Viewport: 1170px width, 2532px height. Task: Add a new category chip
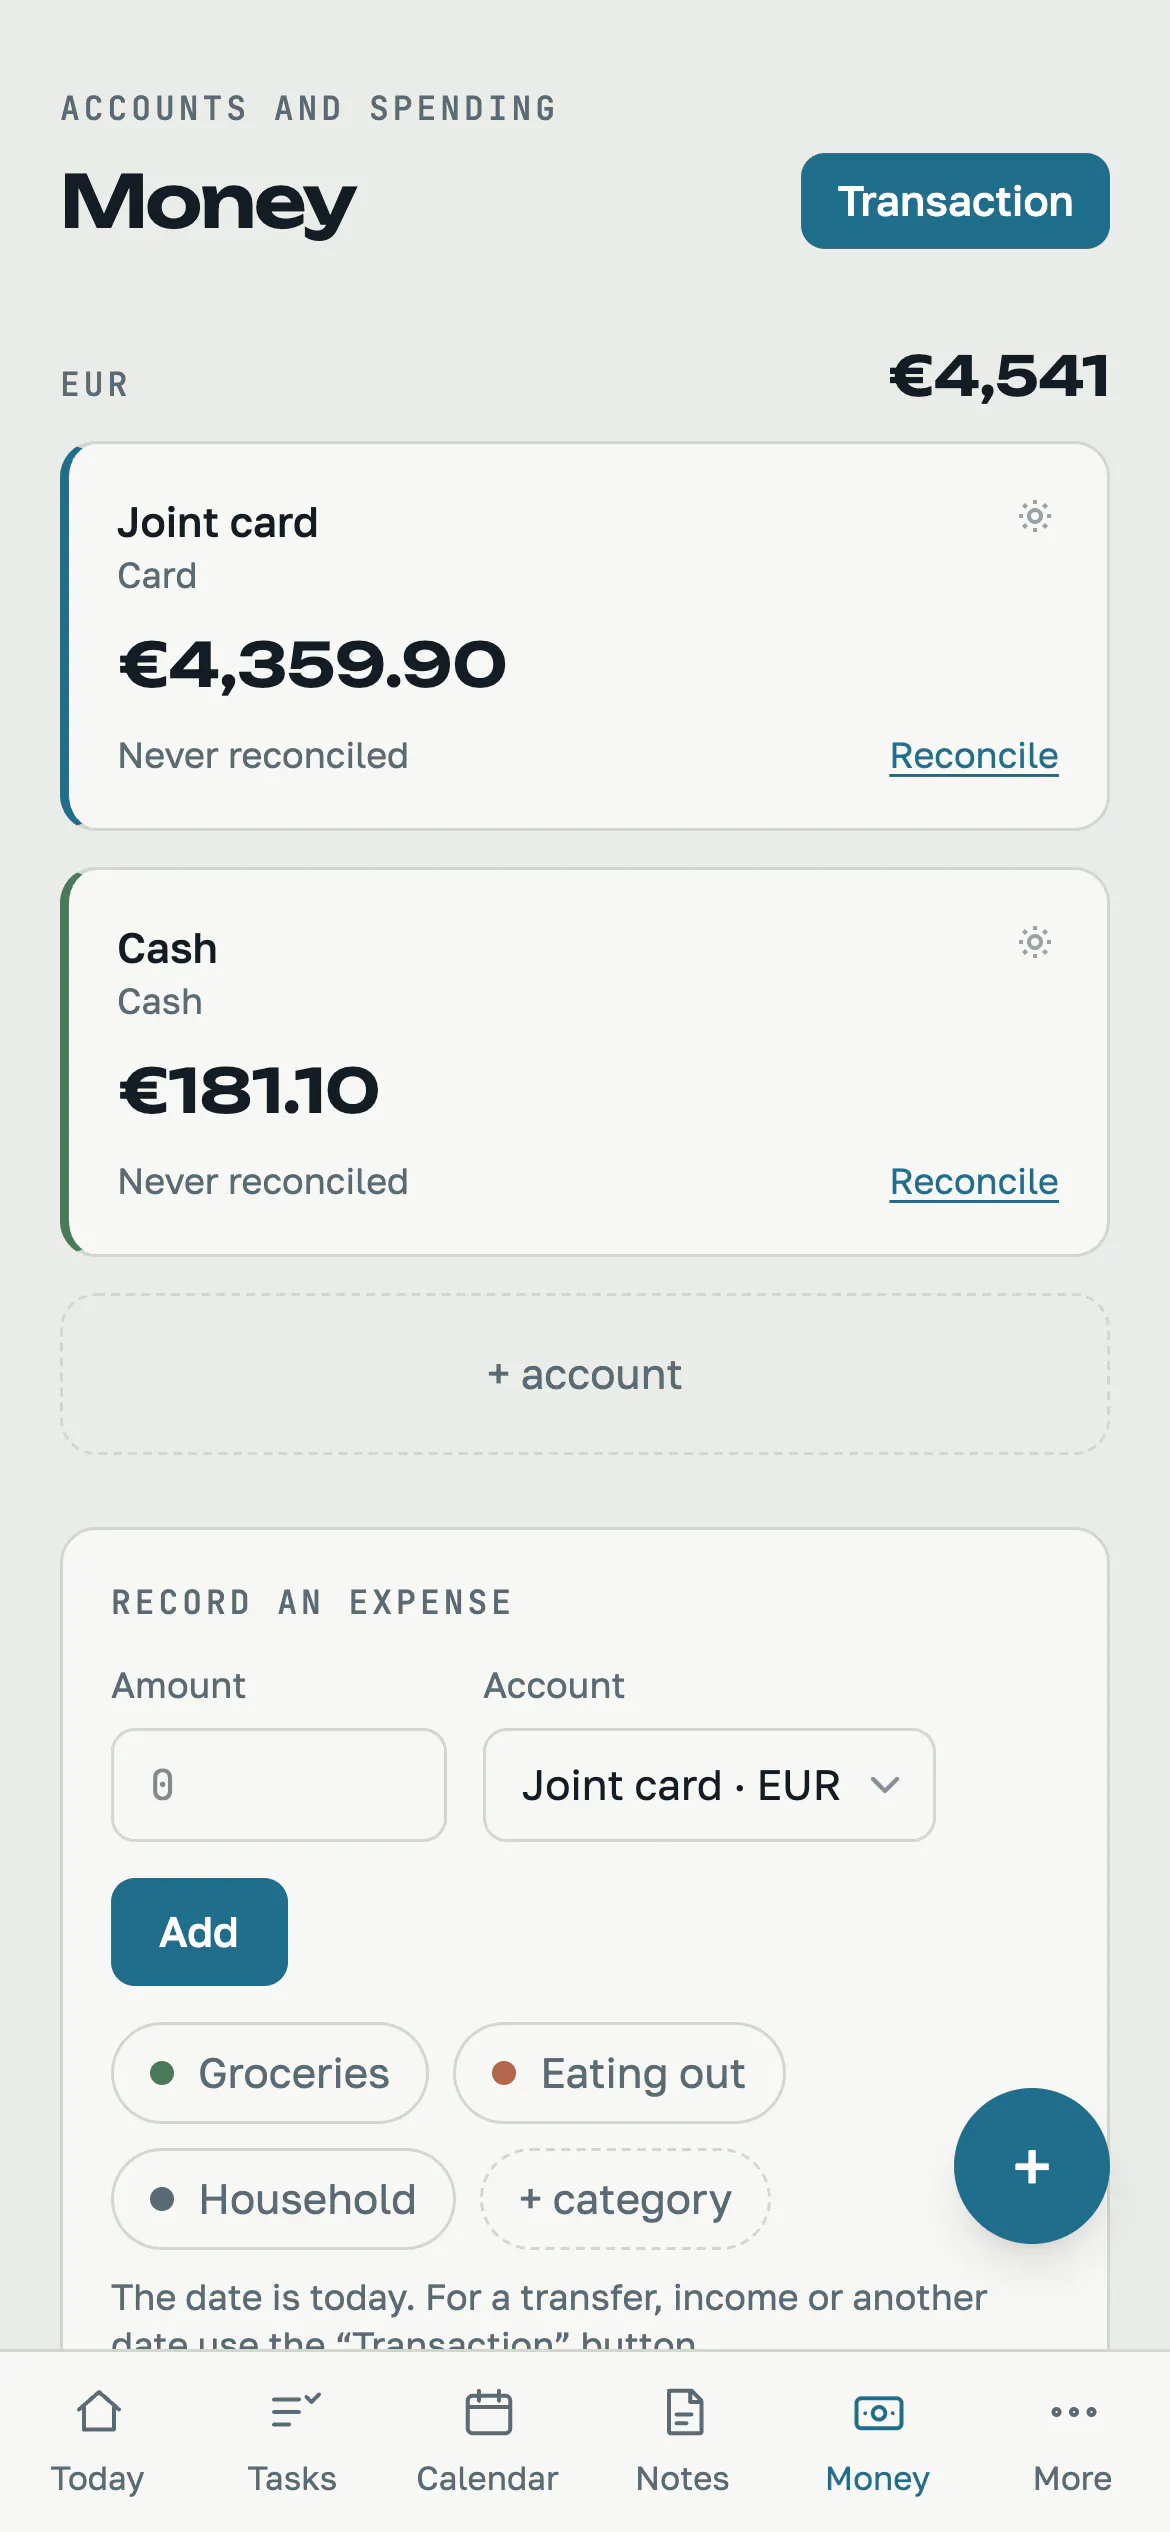[x=625, y=2199]
